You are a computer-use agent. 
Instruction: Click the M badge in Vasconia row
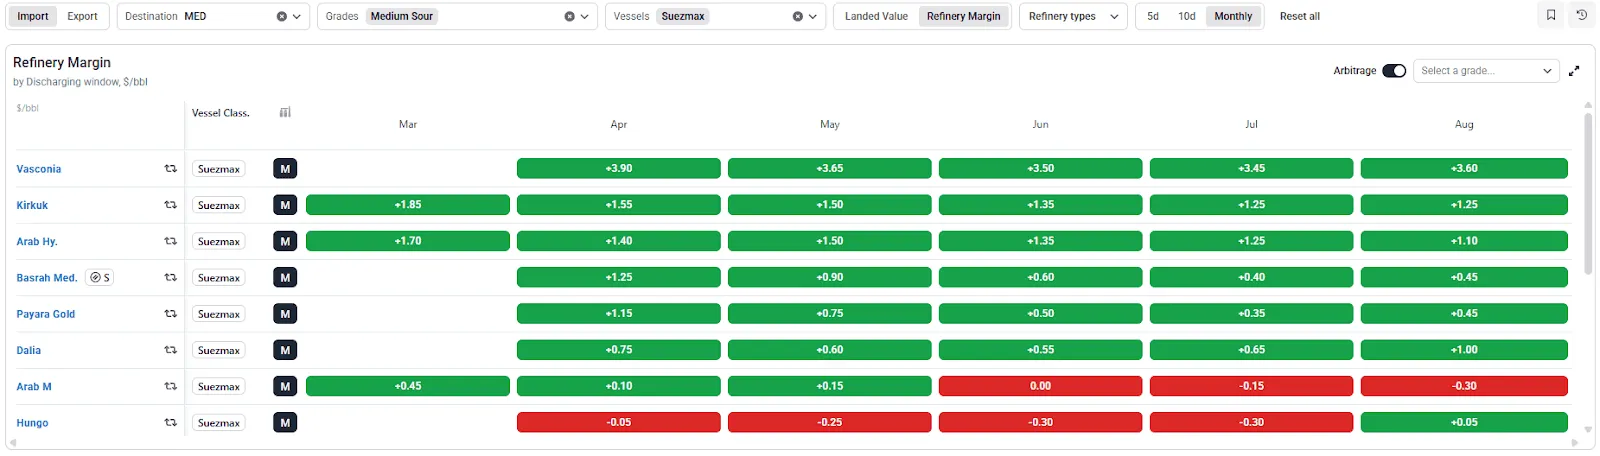click(285, 169)
